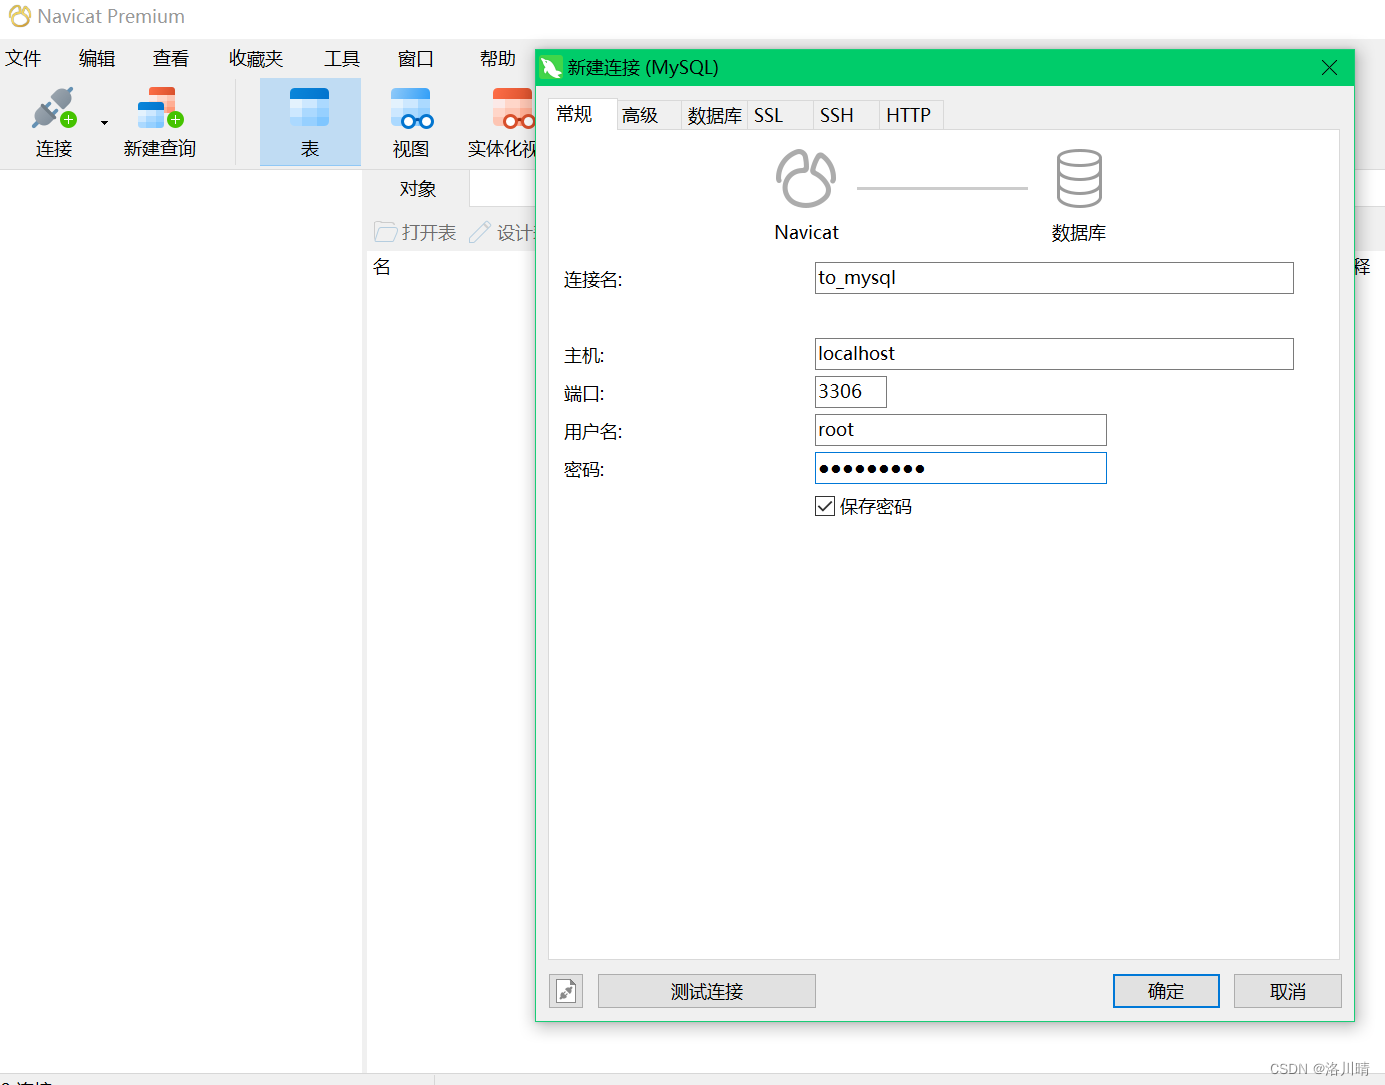Click the New Query (新建查询) toolbar icon
The image size is (1385, 1085).
point(160,108)
